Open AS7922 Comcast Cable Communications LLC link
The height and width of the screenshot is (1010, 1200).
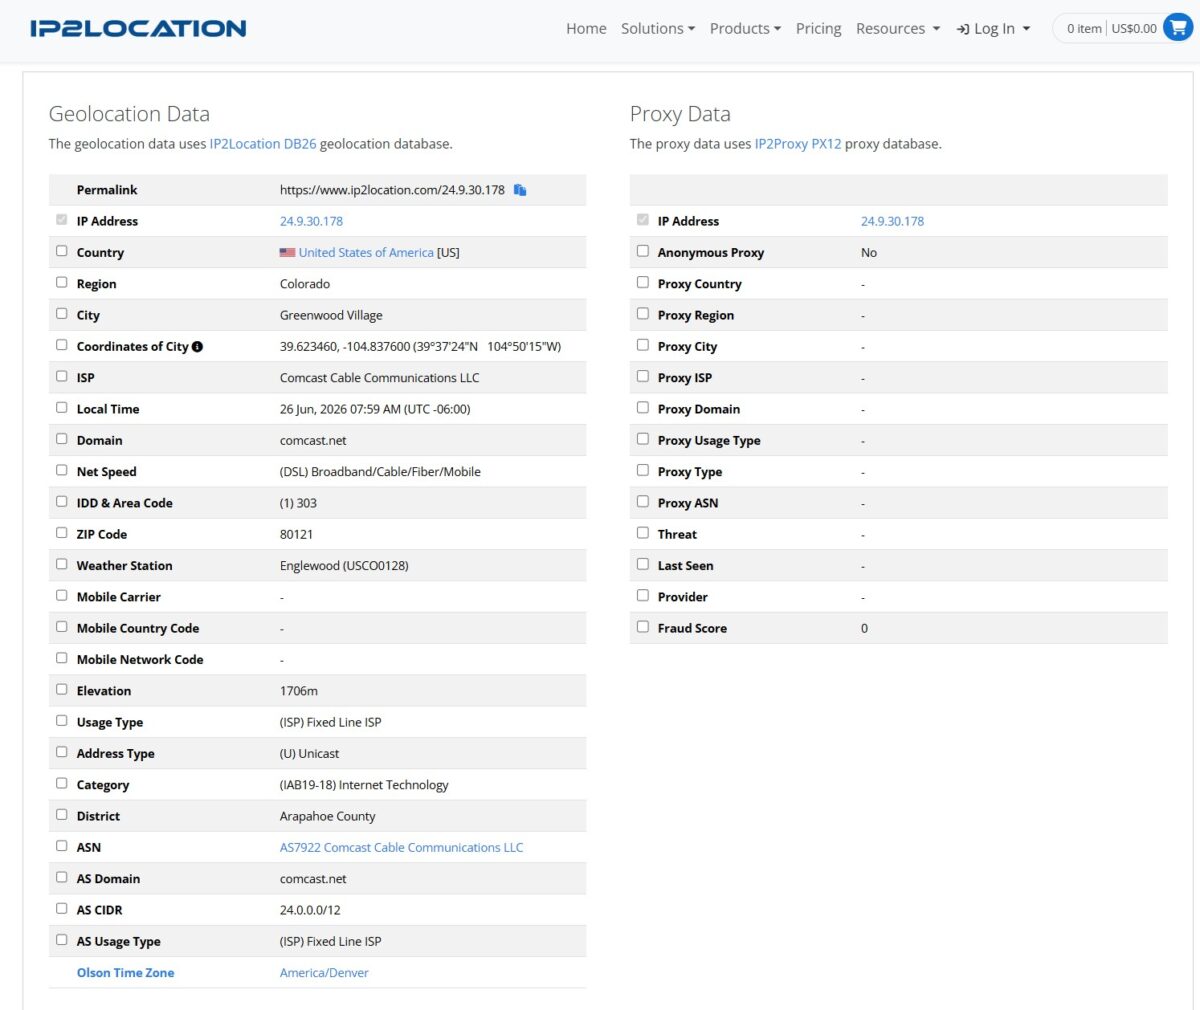pyautogui.click(x=401, y=847)
